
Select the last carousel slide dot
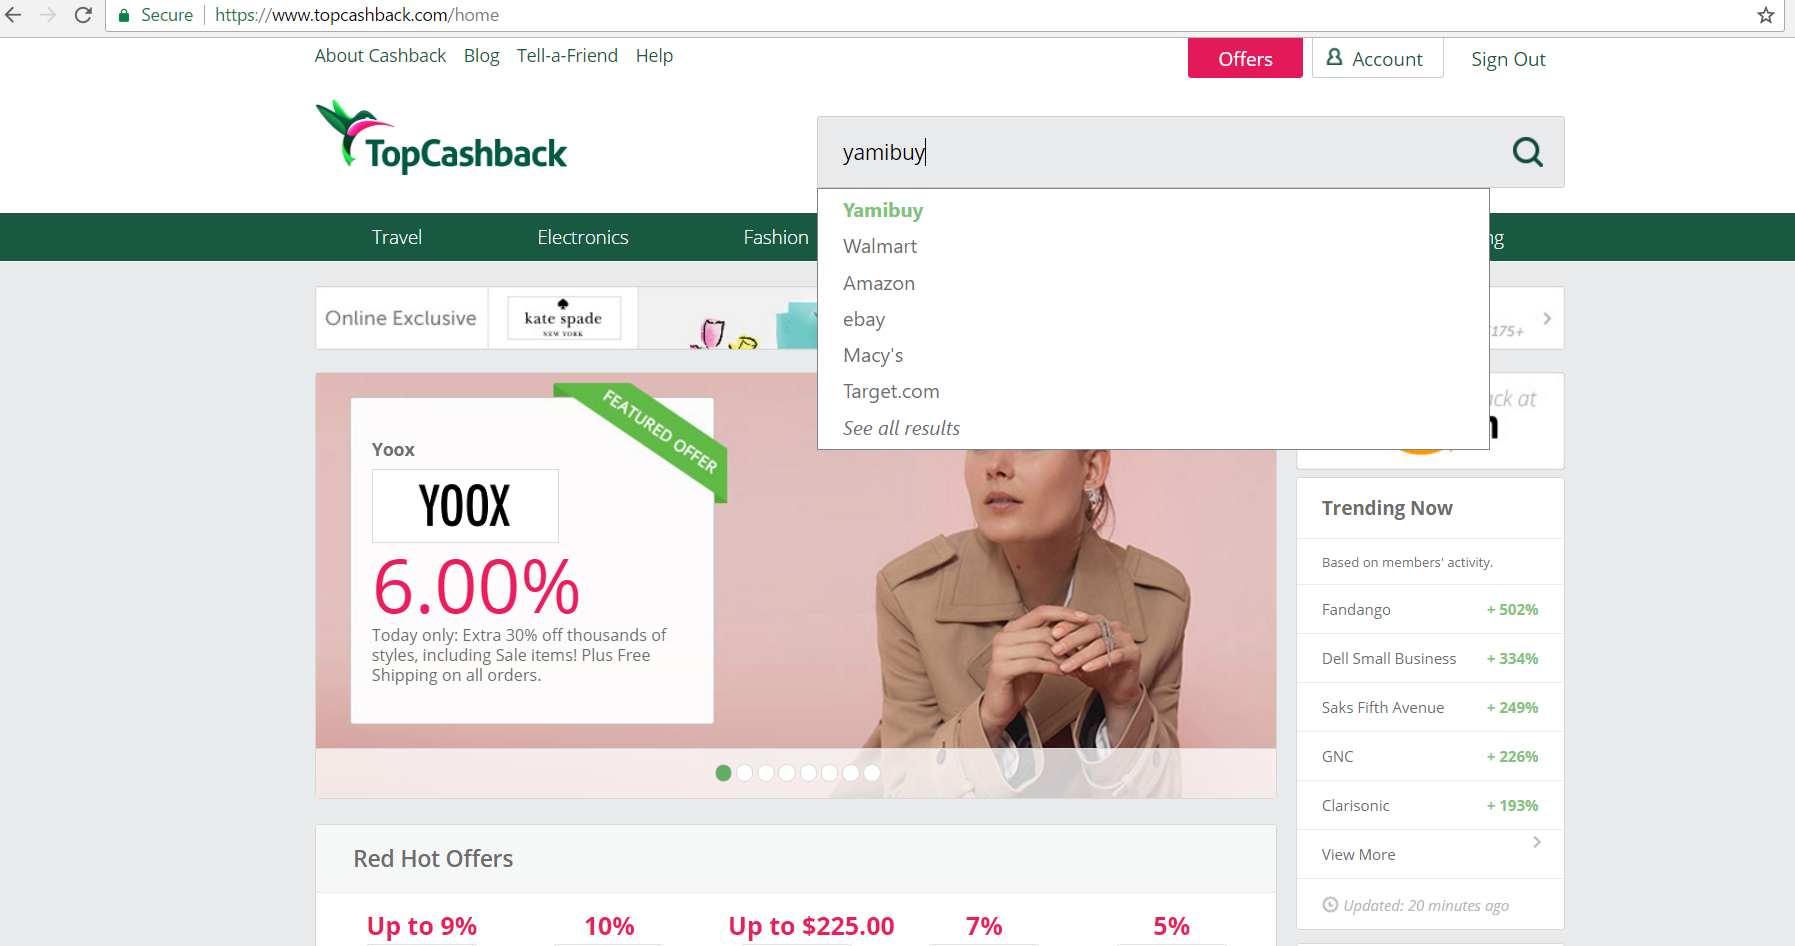[872, 773]
